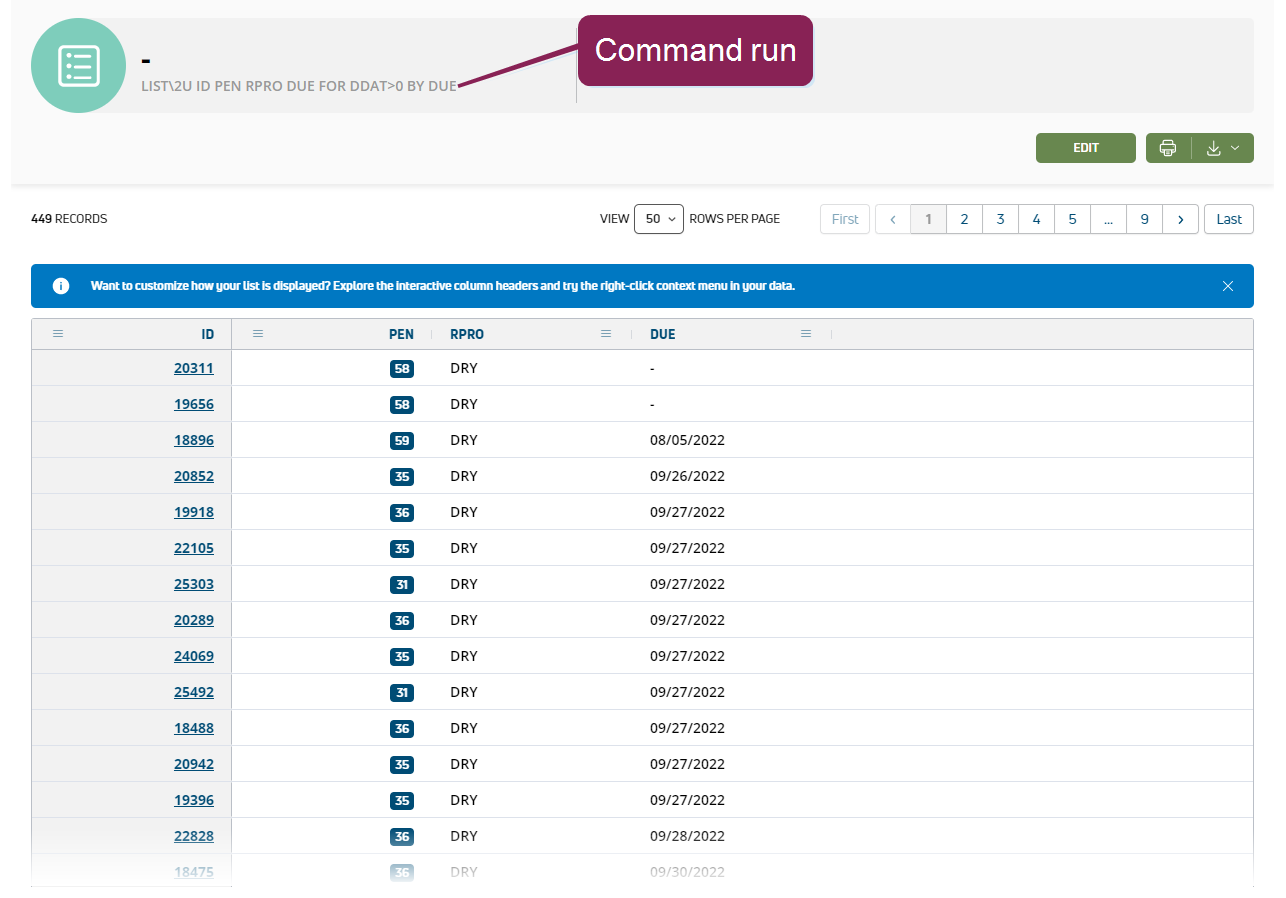Click the info icon in the banner

tap(61, 286)
